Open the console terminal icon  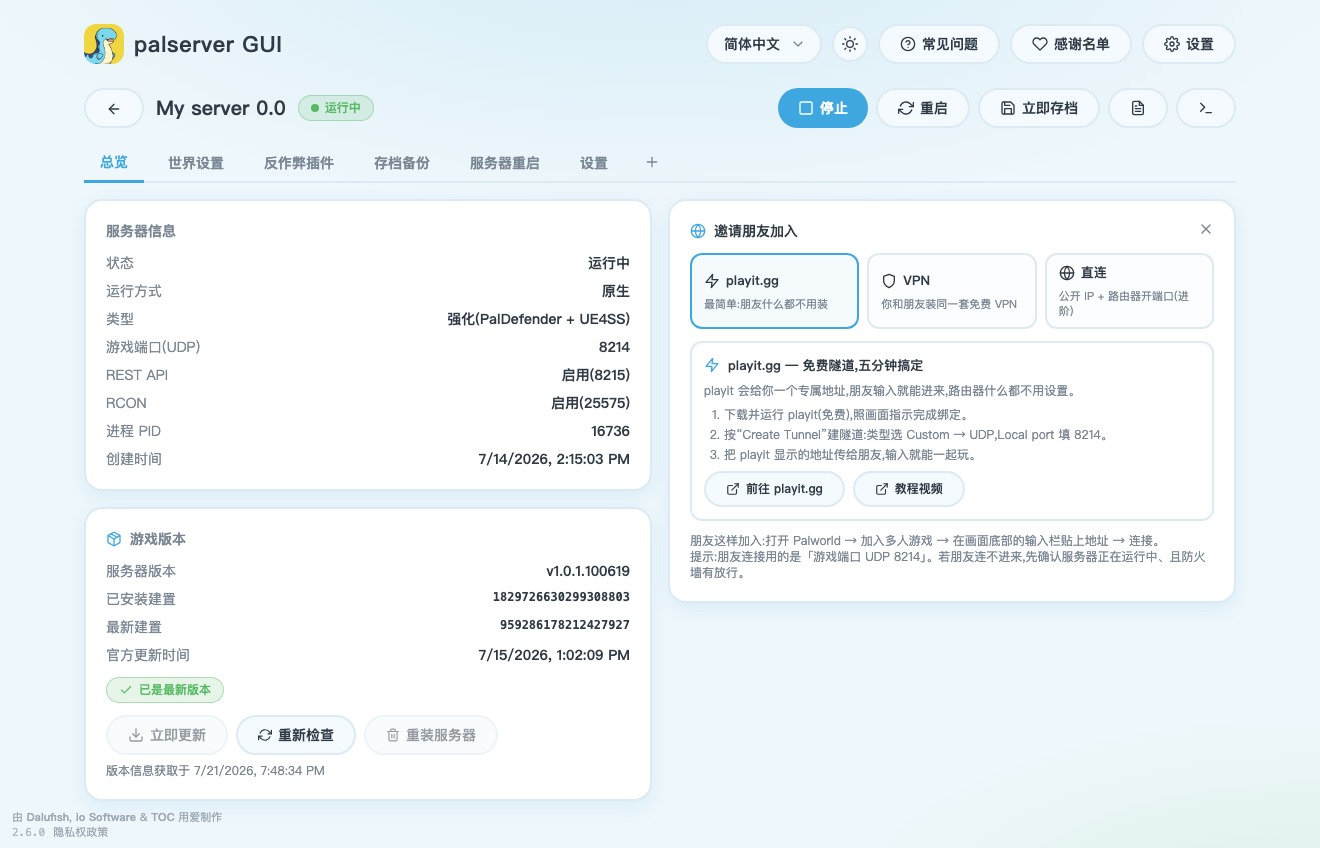[x=1206, y=108]
